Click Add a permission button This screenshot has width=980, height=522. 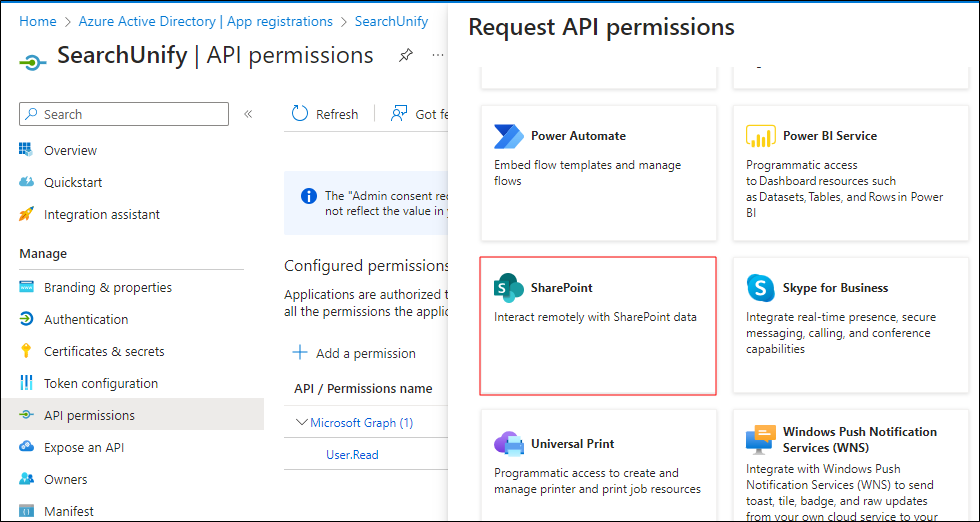[354, 353]
